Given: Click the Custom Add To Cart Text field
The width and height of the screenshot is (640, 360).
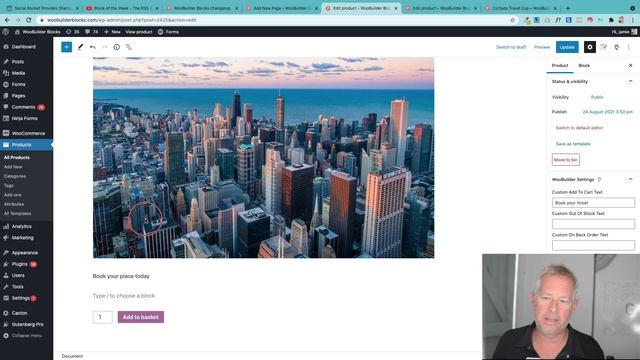Looking at the screenshot, I should tap(593, 202).
